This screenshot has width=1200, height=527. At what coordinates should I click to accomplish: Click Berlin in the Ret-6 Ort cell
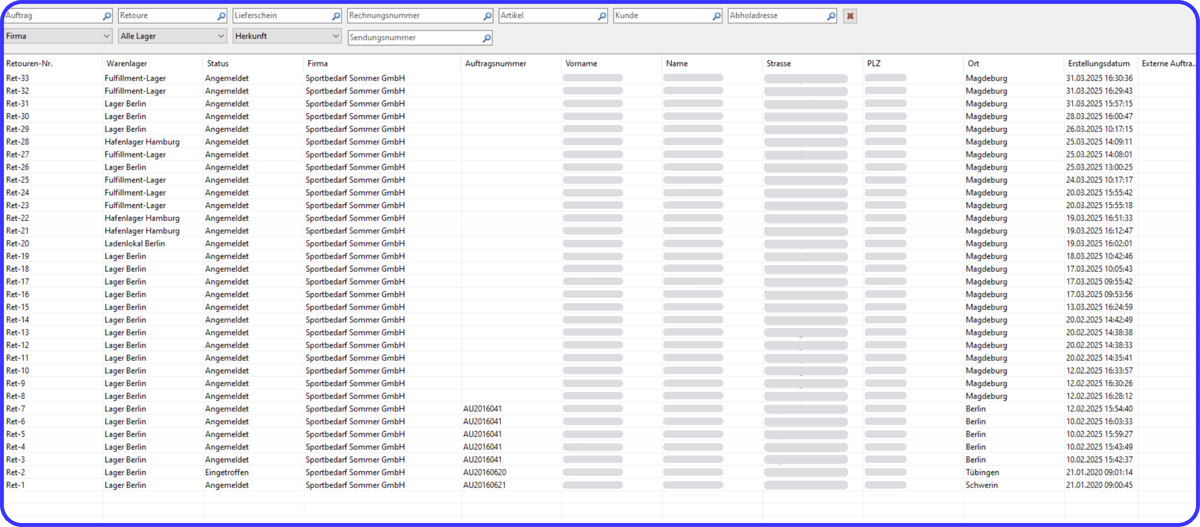pos(976,421)
